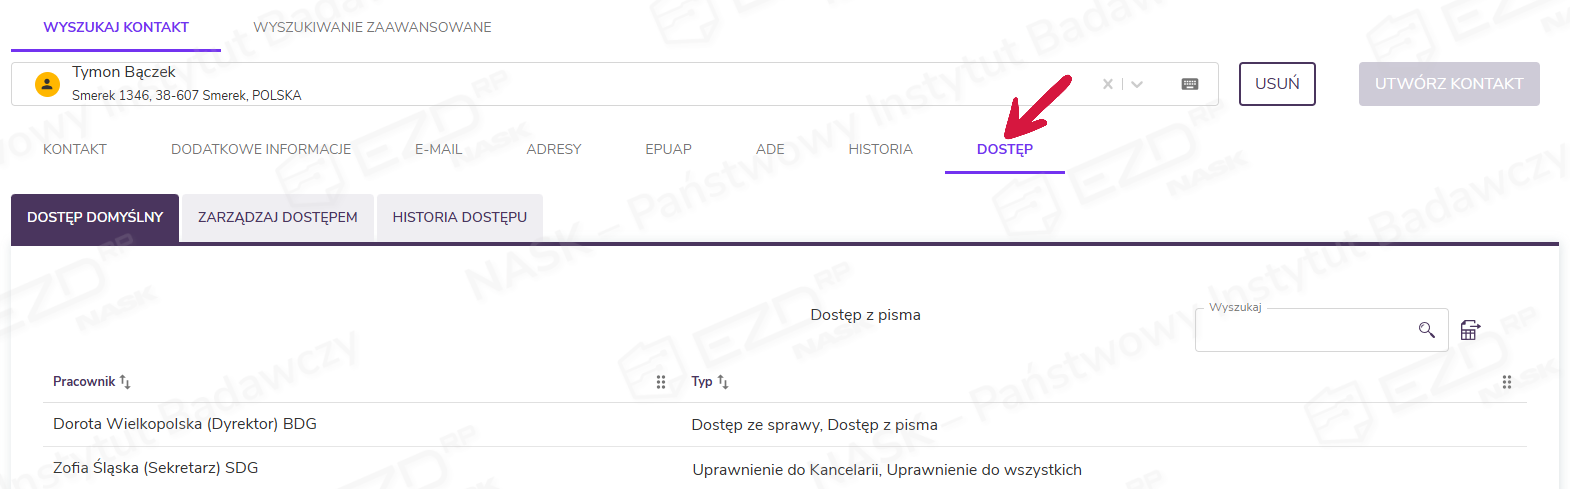Image resolution: width=1570 pixels, height=489 pixels.
Task: Switch to the EPUAP tab
Action: pos(668,149)
